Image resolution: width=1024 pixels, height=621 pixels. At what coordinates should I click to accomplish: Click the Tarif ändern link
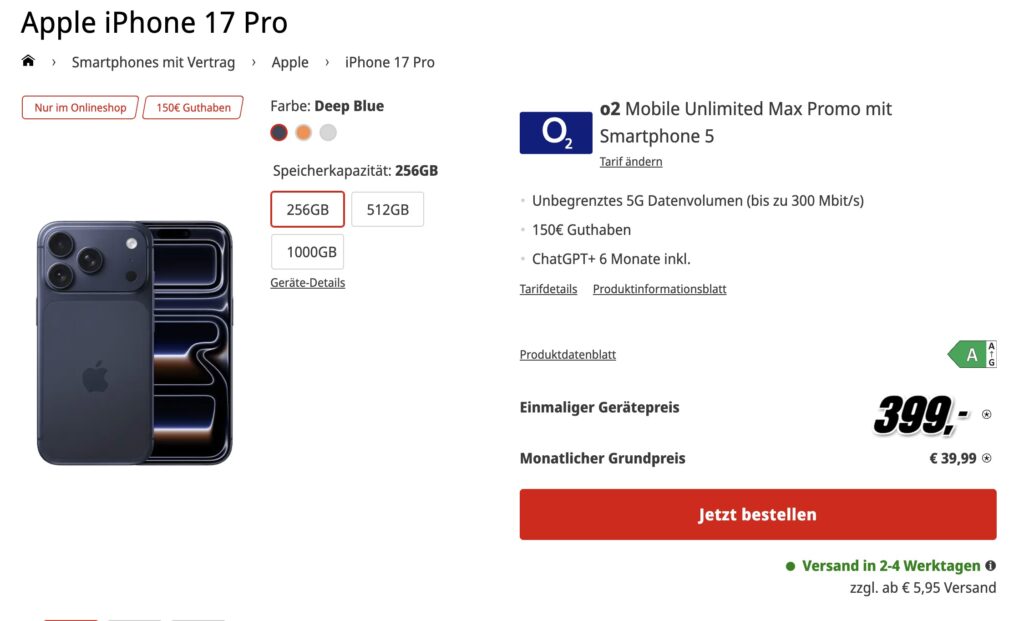click(630, 162)
